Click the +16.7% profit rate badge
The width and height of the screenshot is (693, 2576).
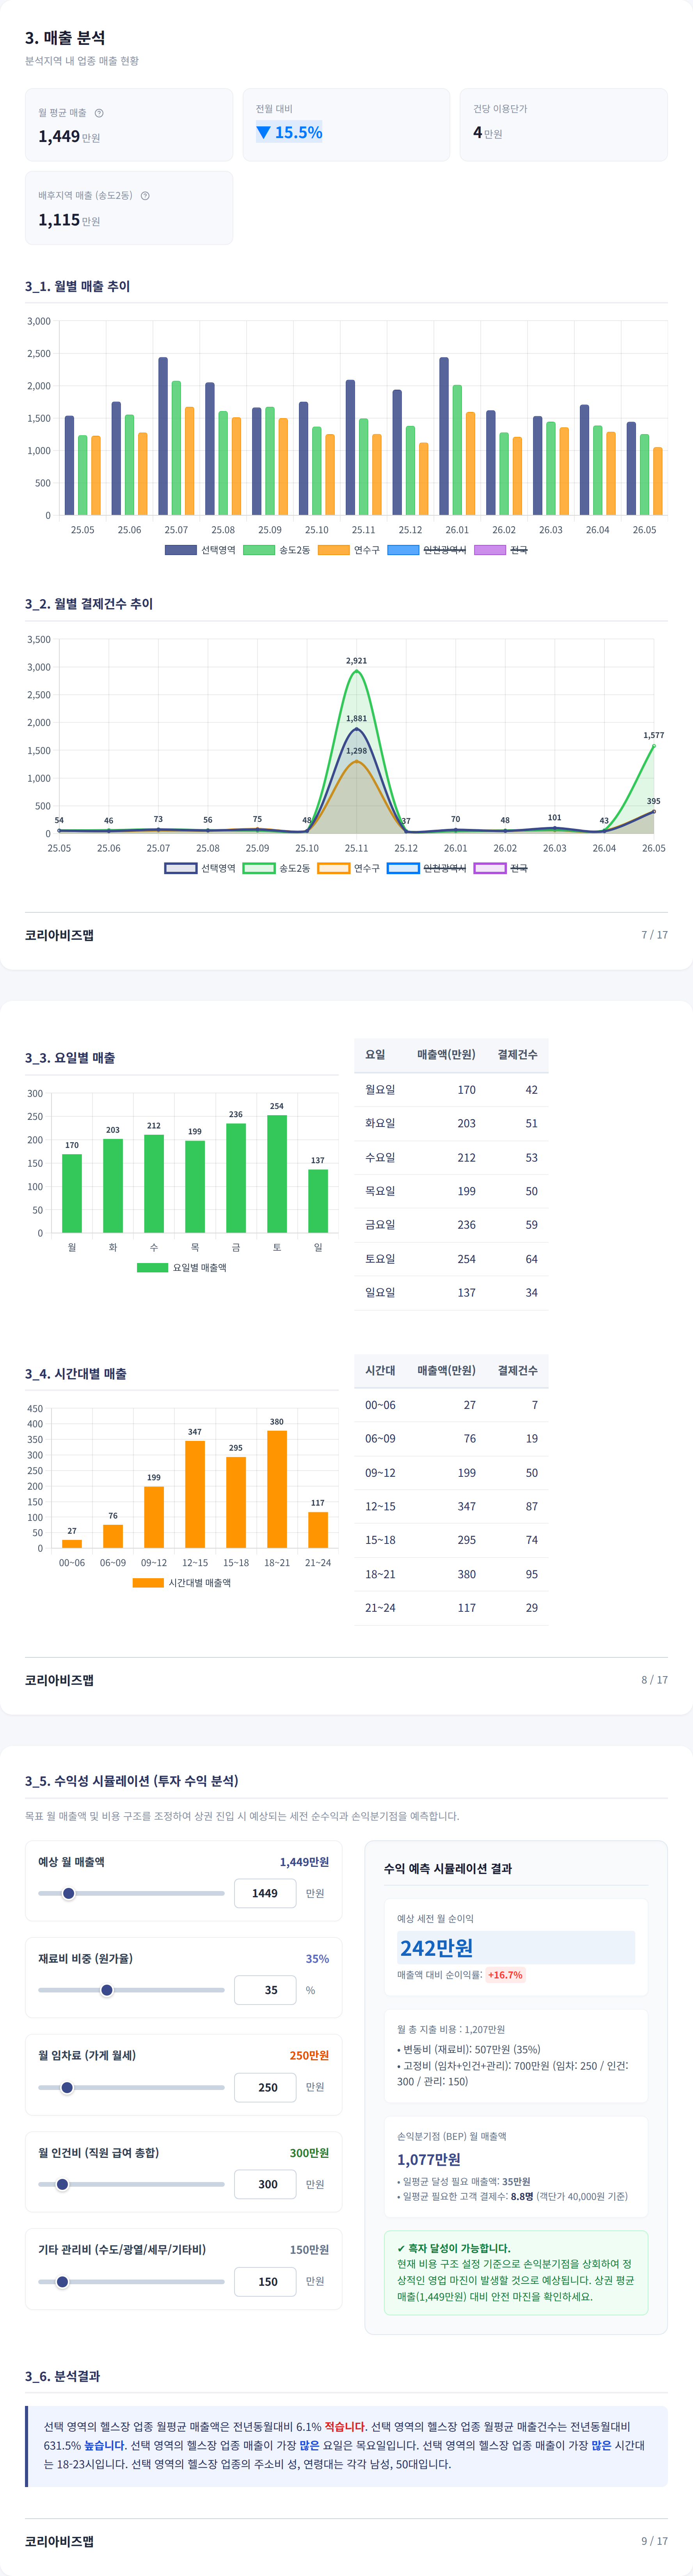(x=505, y=1975)
